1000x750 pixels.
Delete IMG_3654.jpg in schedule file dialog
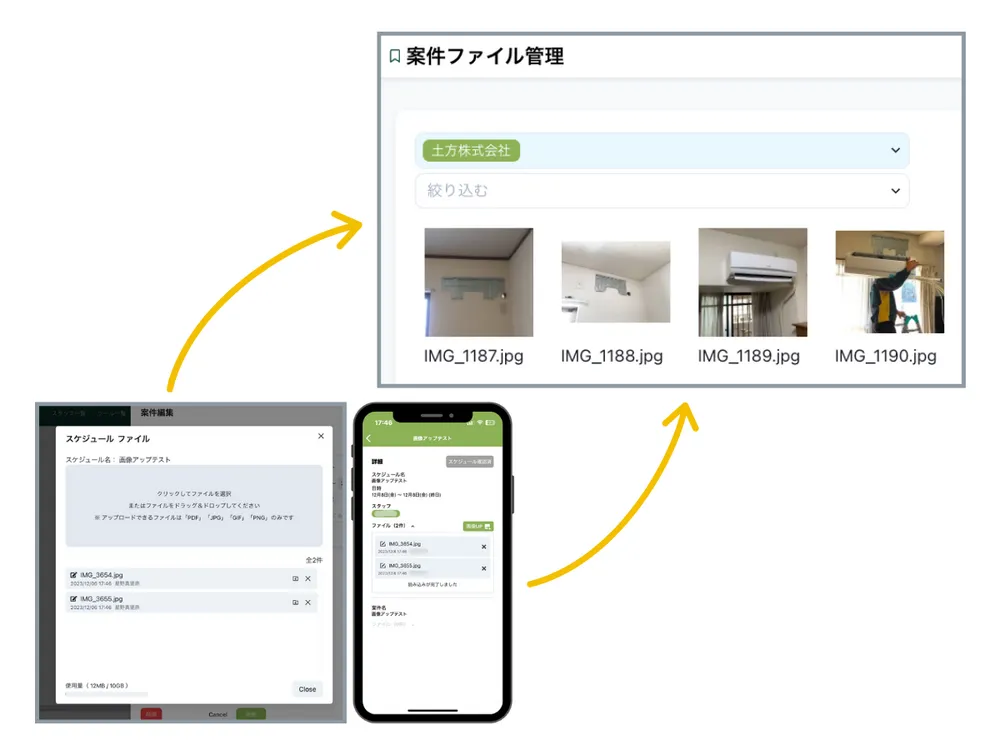pos(308,578)
